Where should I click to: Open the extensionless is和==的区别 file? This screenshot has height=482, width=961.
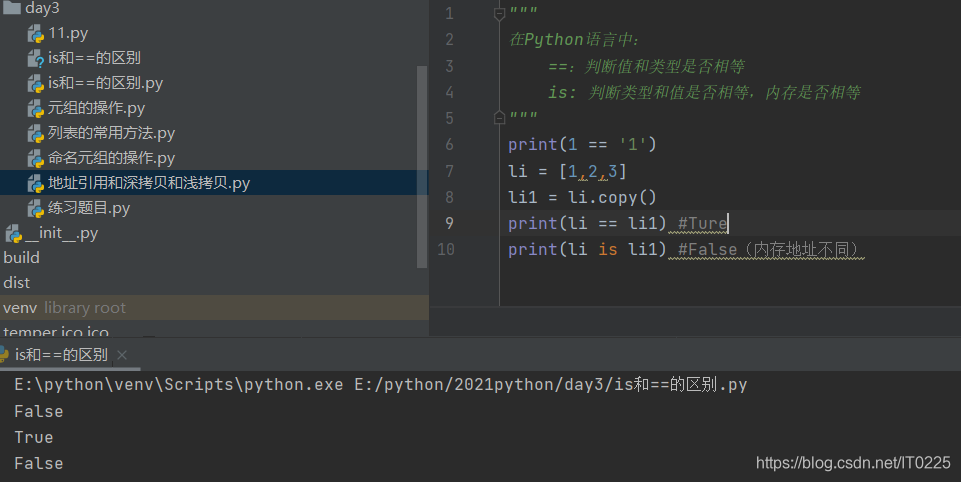point(94,58)
